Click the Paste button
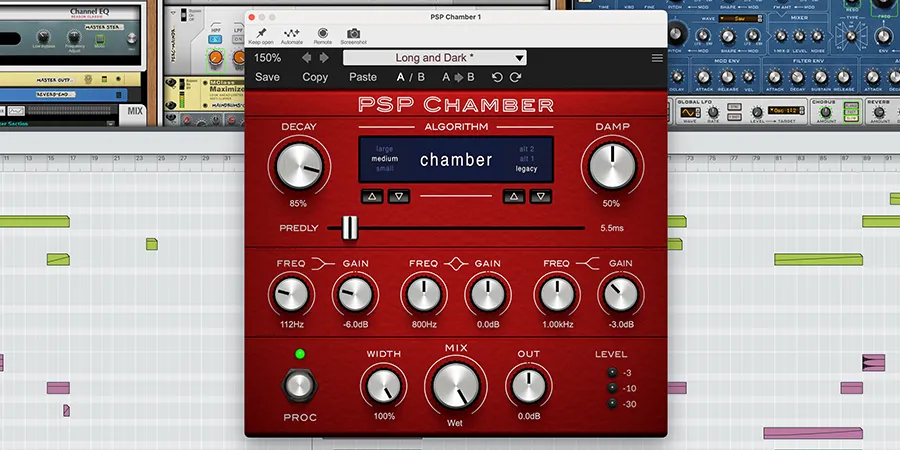Screen dimensions: 900x450 363,77
